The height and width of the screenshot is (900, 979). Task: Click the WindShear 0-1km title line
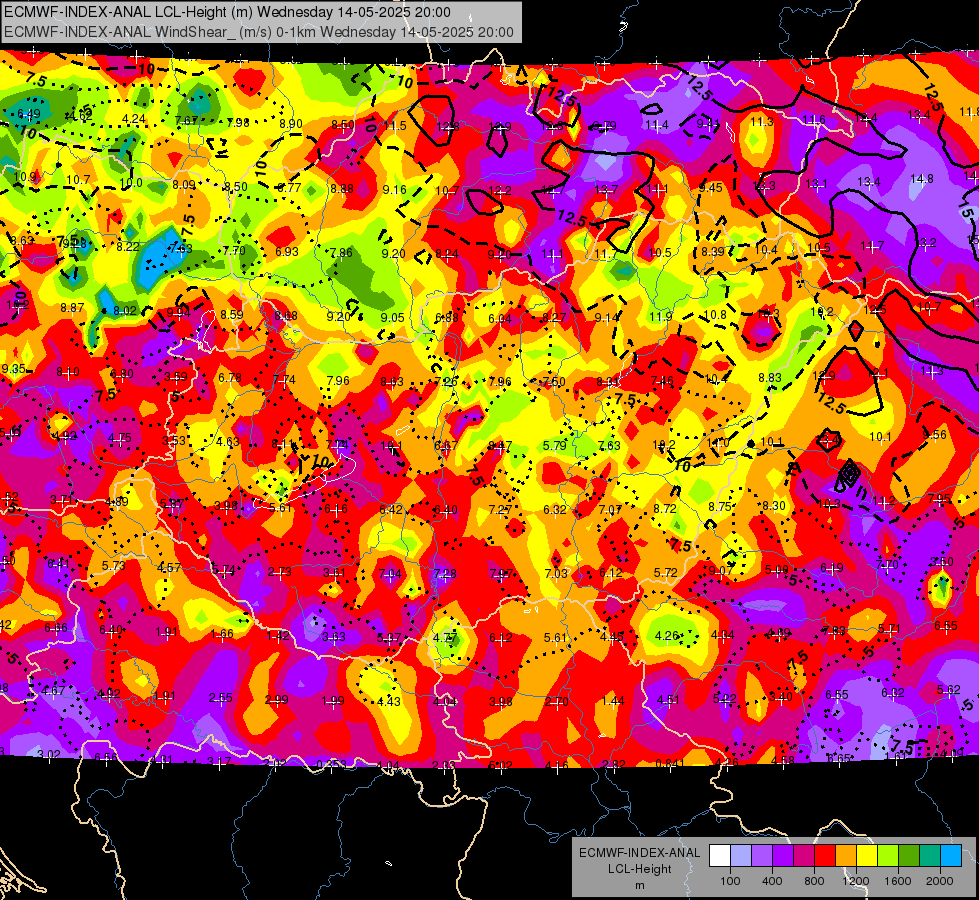[x=259, y=32]
